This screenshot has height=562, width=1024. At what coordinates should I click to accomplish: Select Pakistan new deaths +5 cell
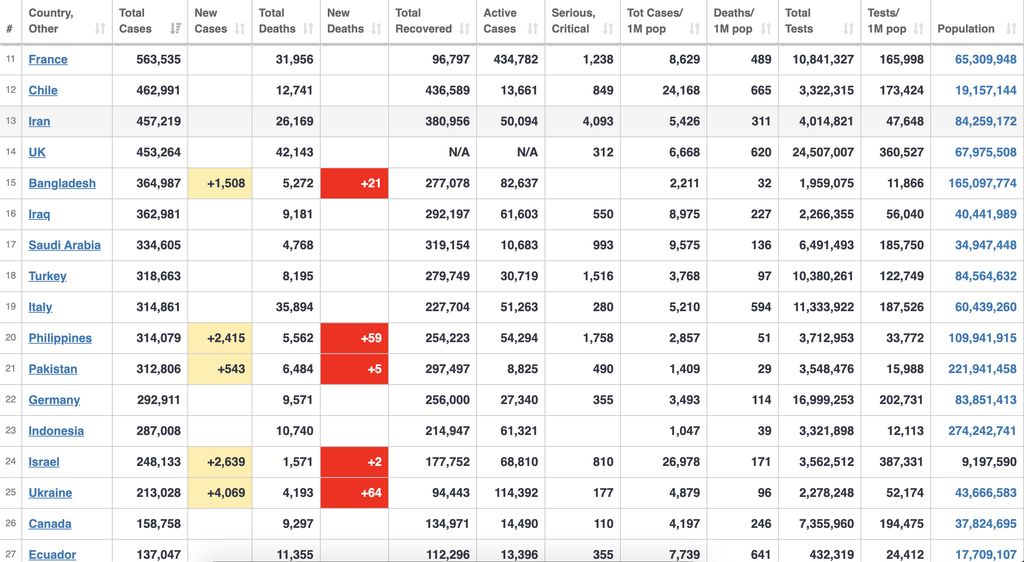tap(355, 369)
